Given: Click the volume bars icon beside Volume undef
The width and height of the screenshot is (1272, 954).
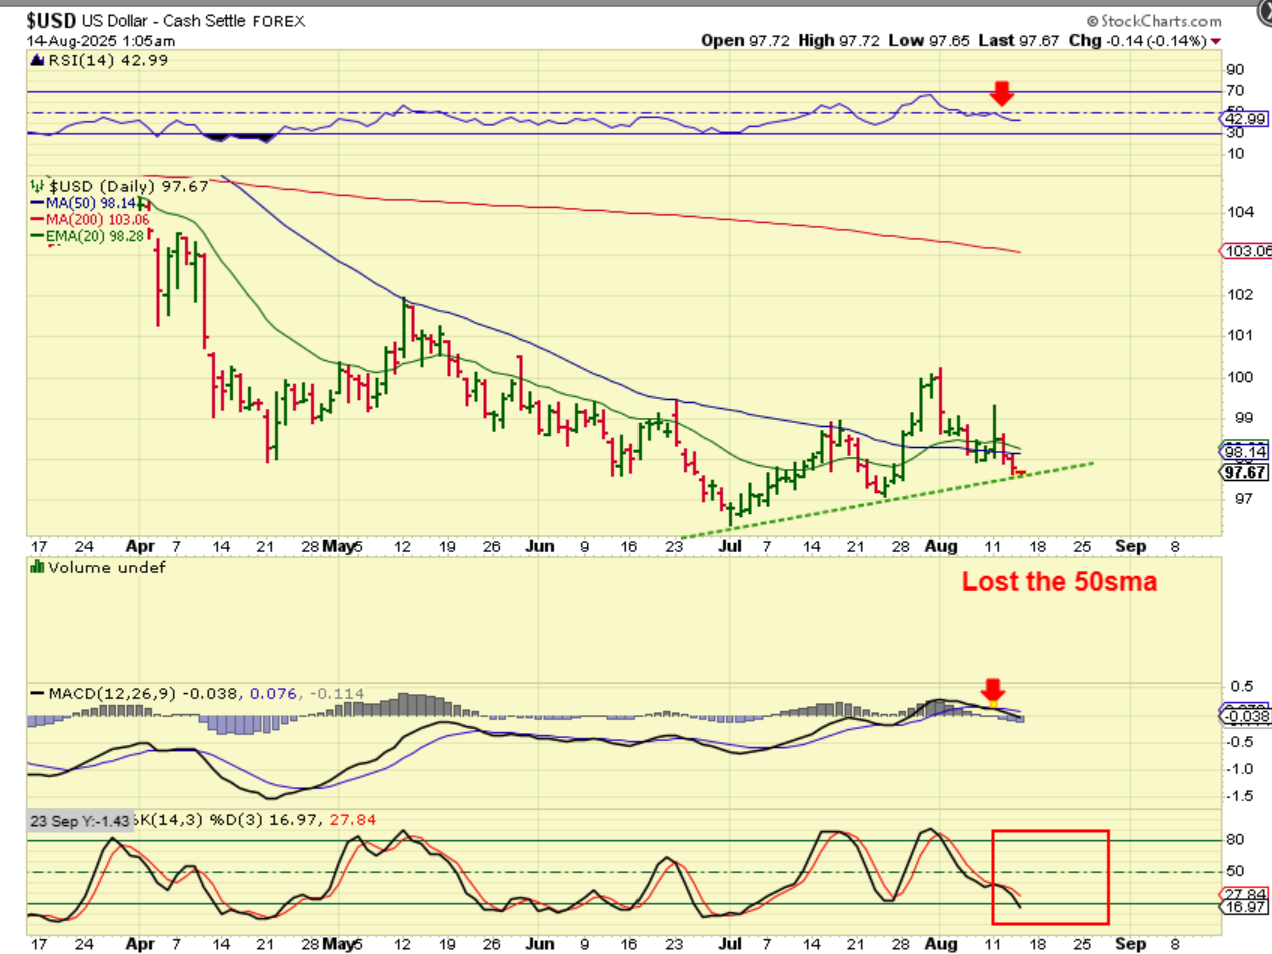Looking at the screenshot, I should pos(38,567).
